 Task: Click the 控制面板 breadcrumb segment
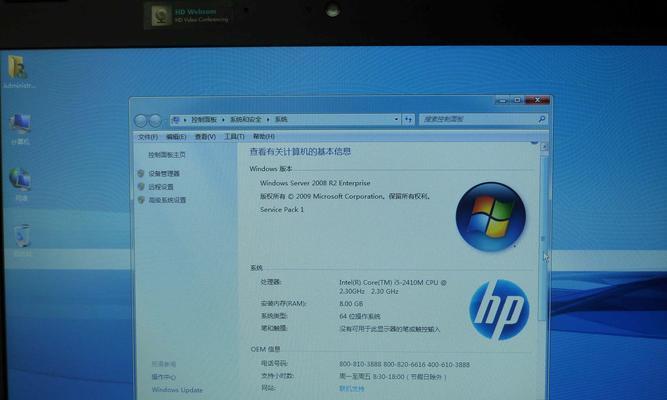pos(204,120)
